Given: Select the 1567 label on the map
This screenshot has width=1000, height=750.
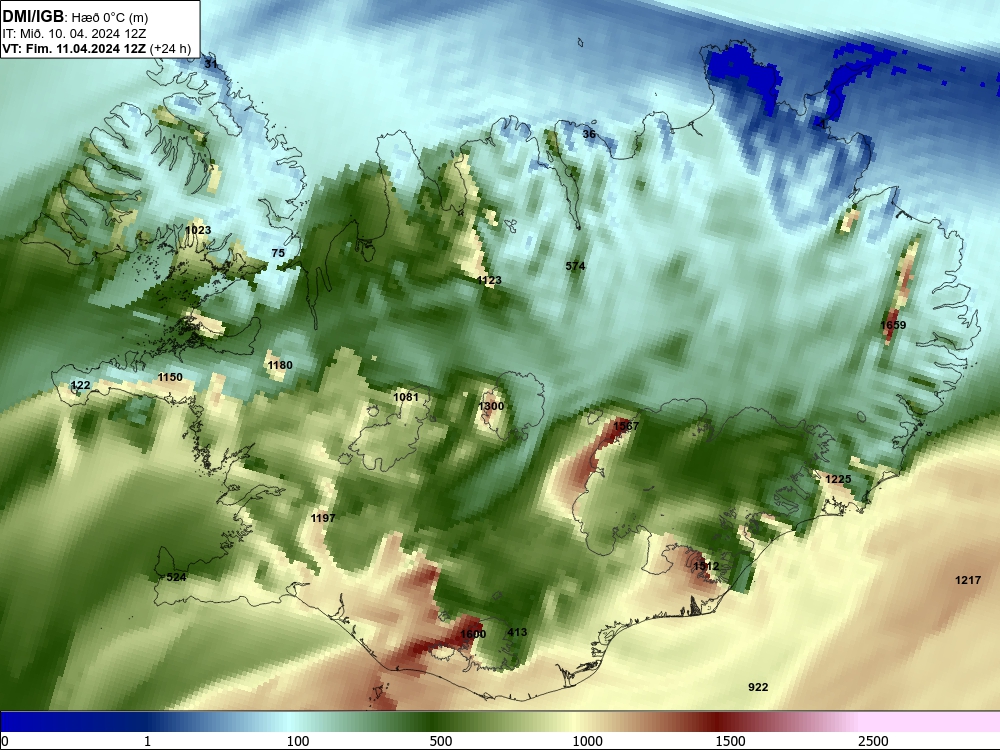Looking at the screenshot, I should [626, 425].
